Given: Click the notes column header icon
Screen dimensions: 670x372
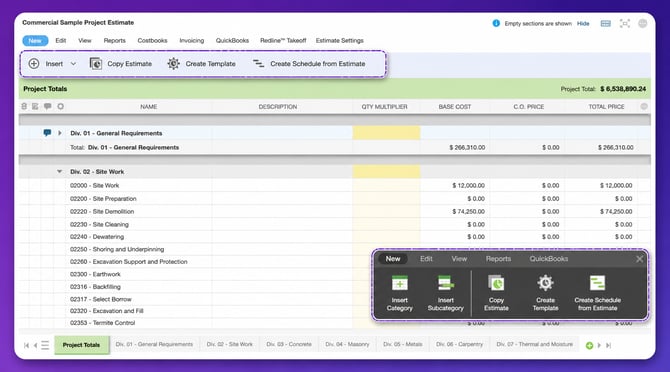Looking at the screenshot, I should pyautogui.click(x=35, y=106).
